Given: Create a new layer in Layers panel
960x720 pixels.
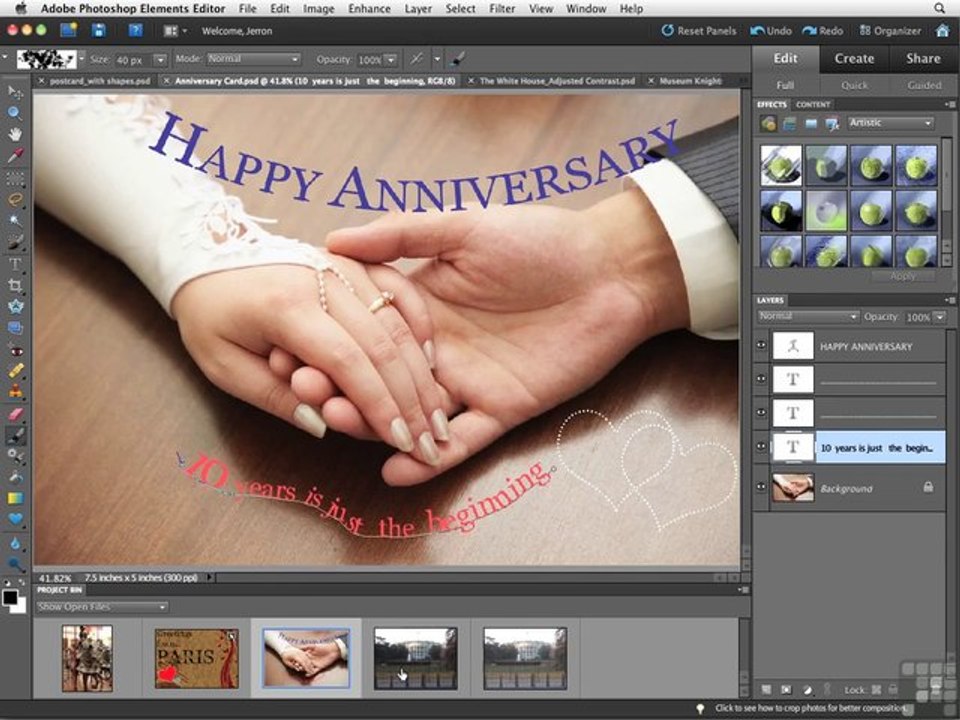Looking at the screenshot, I should pos(767,689).
